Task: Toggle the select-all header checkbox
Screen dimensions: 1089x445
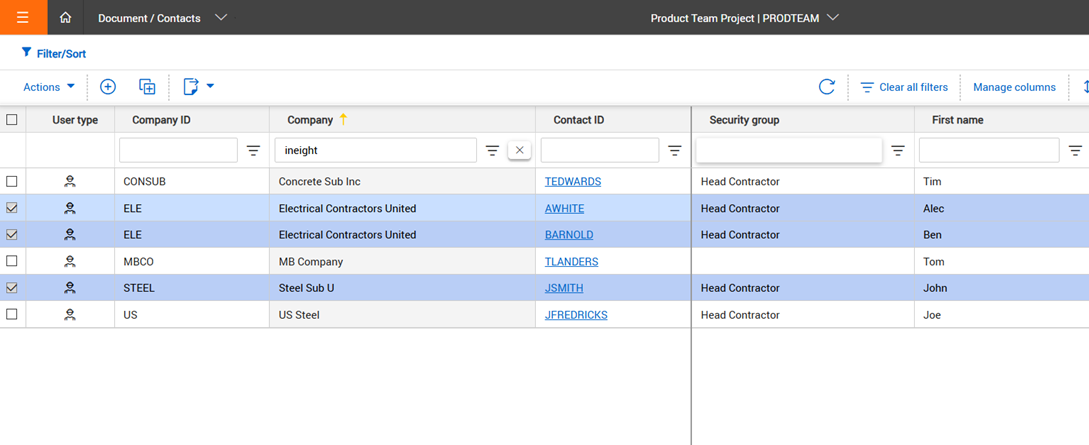Action: (x=12, y=120)
